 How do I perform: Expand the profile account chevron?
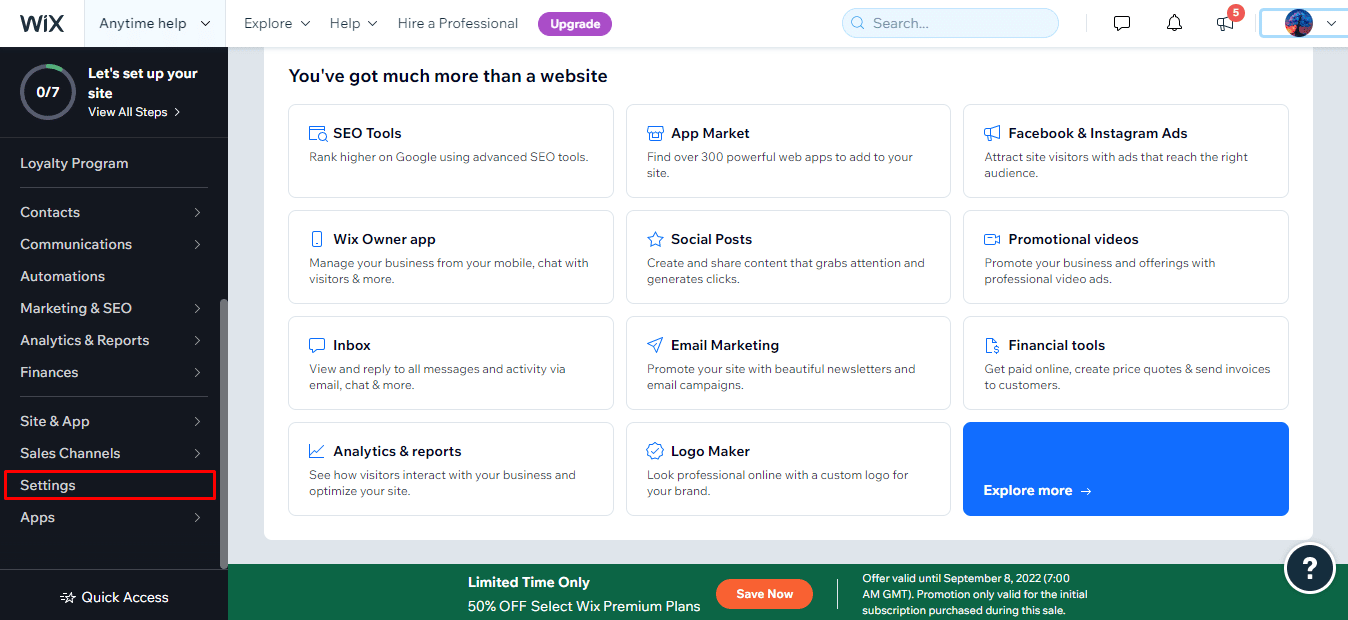[1331, 23]
